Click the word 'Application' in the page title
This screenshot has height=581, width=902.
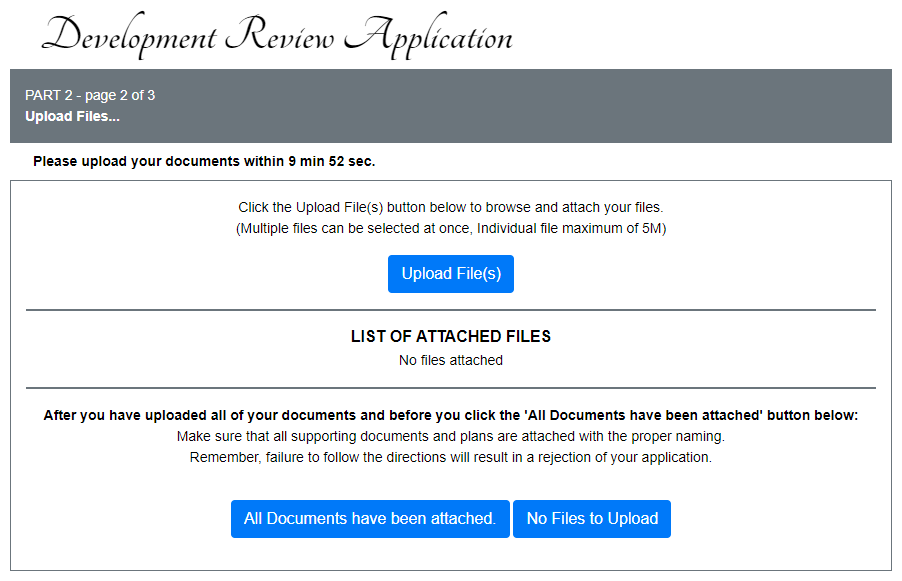click(x=428, y=37)
